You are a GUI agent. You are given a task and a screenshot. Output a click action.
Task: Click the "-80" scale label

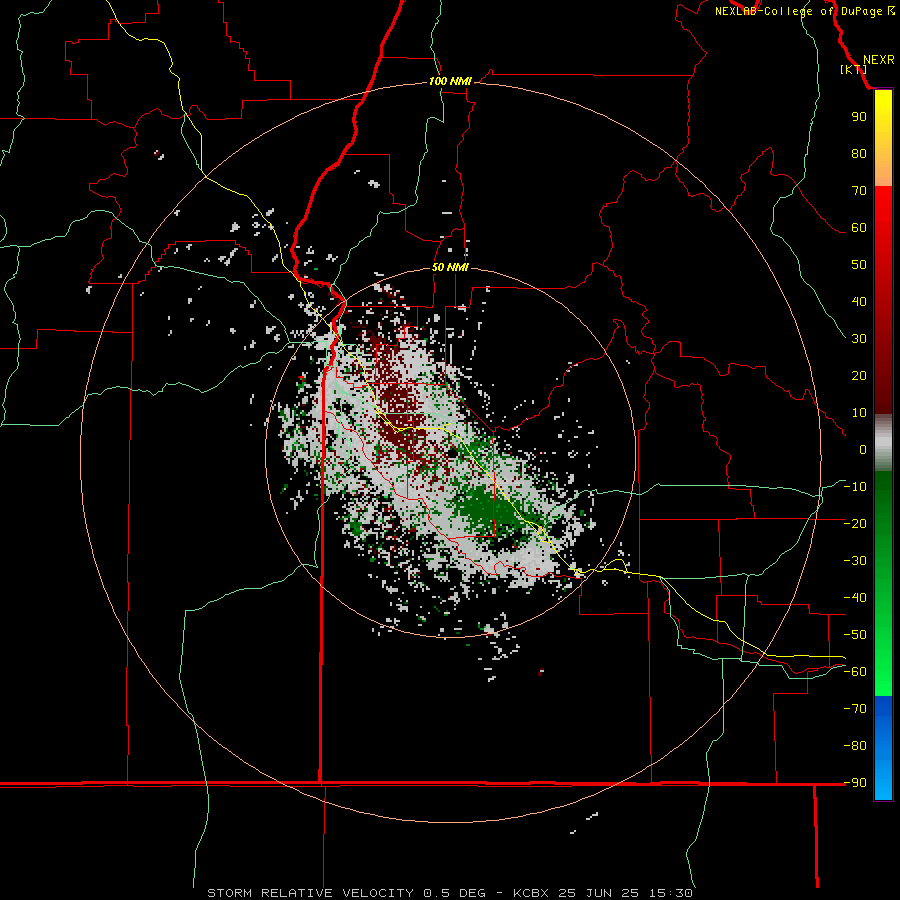(855, 746)
